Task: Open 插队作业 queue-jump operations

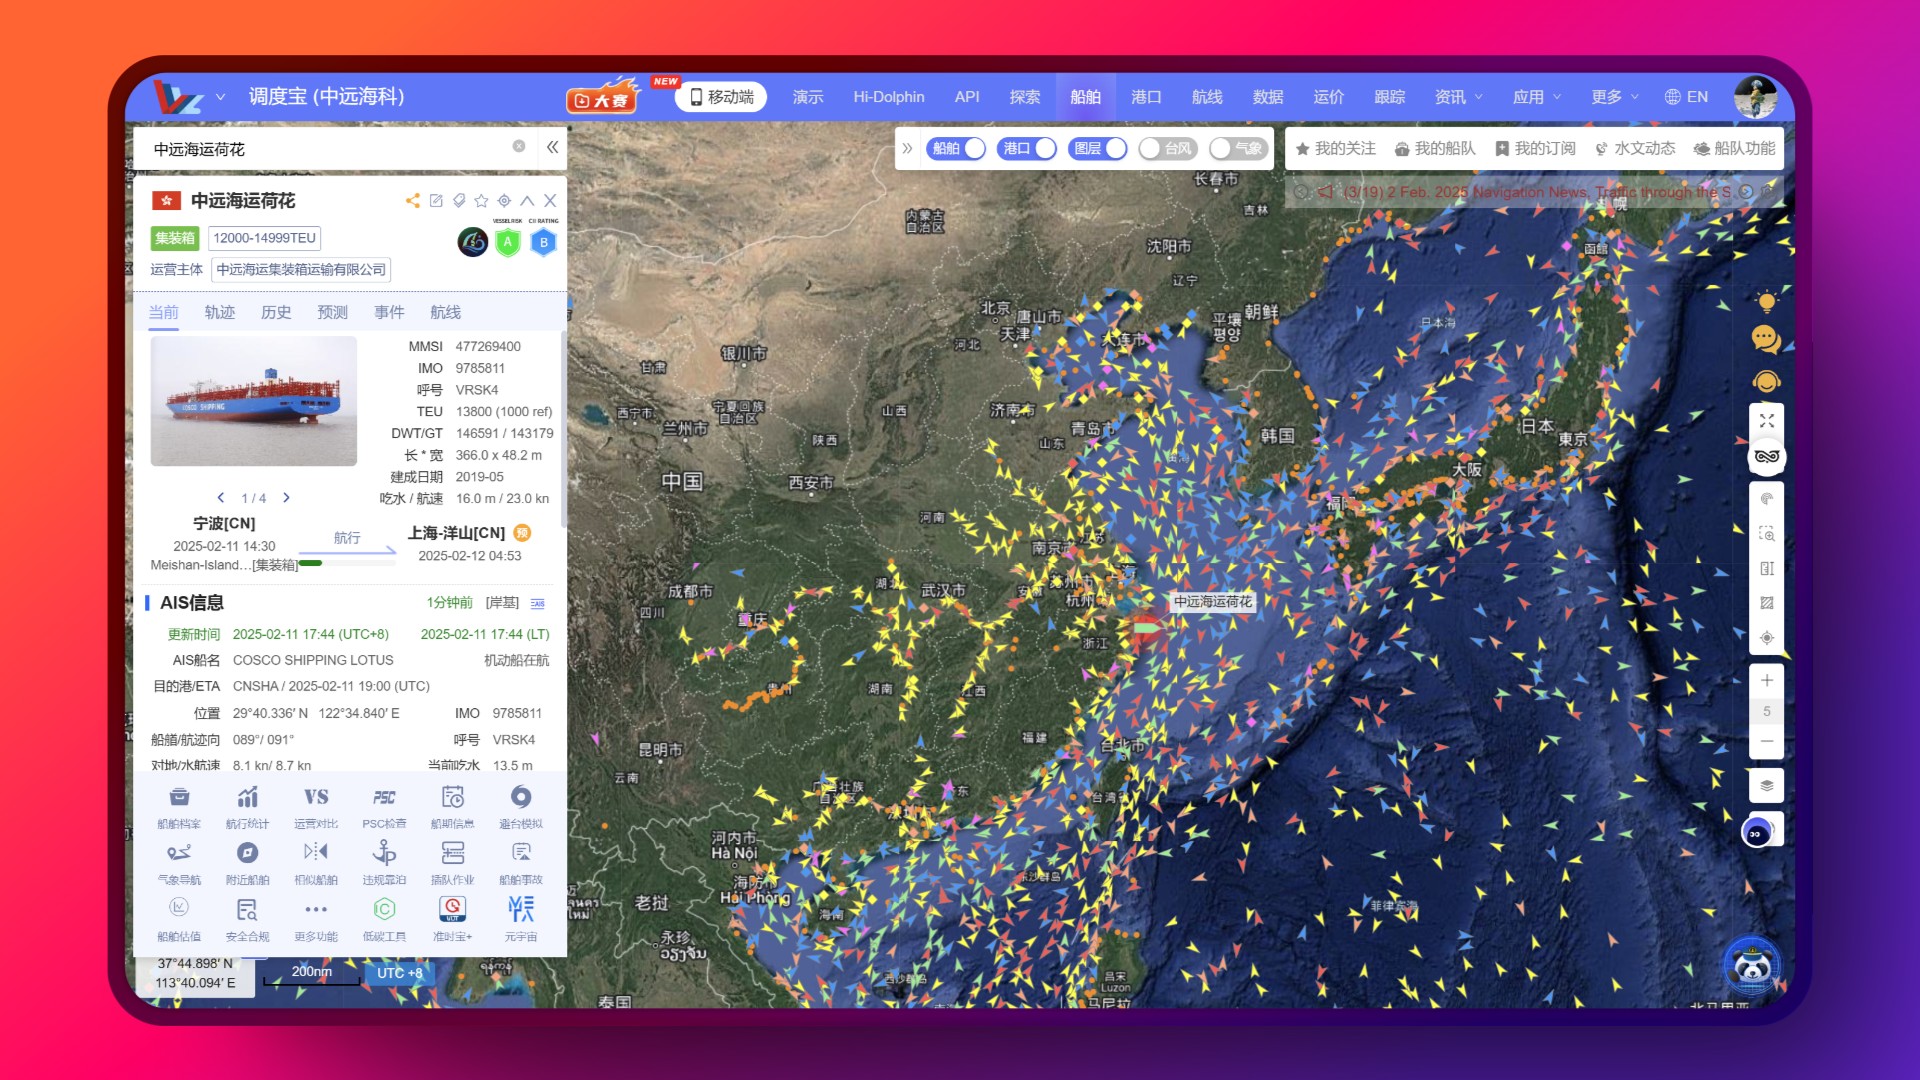Action: click(453, 863)
